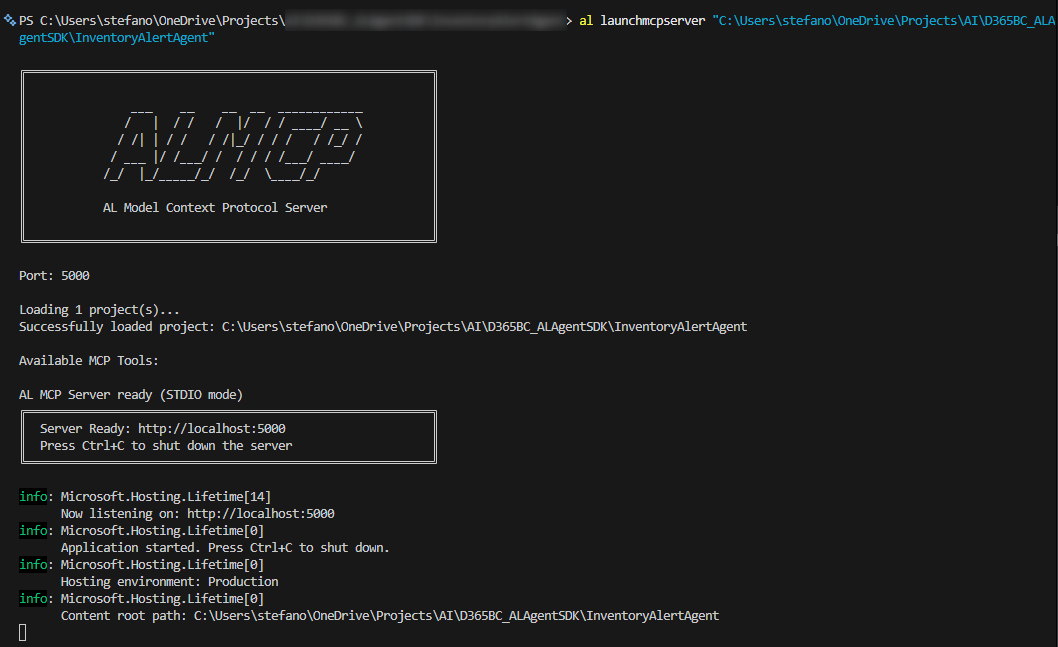Click the "Port: 5000" line
1058x647 pixels.
(x=54, y=275)
